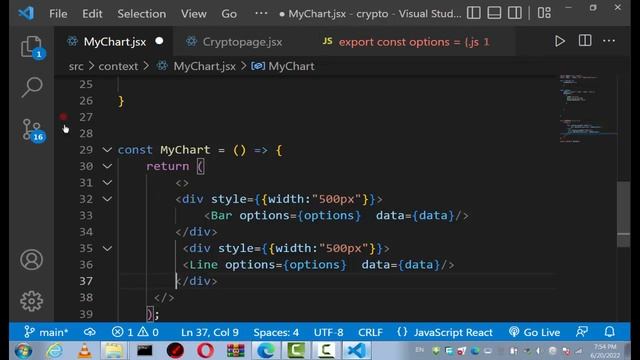
Task: Click the main* git branch indicator
Action: pos(46,332)
